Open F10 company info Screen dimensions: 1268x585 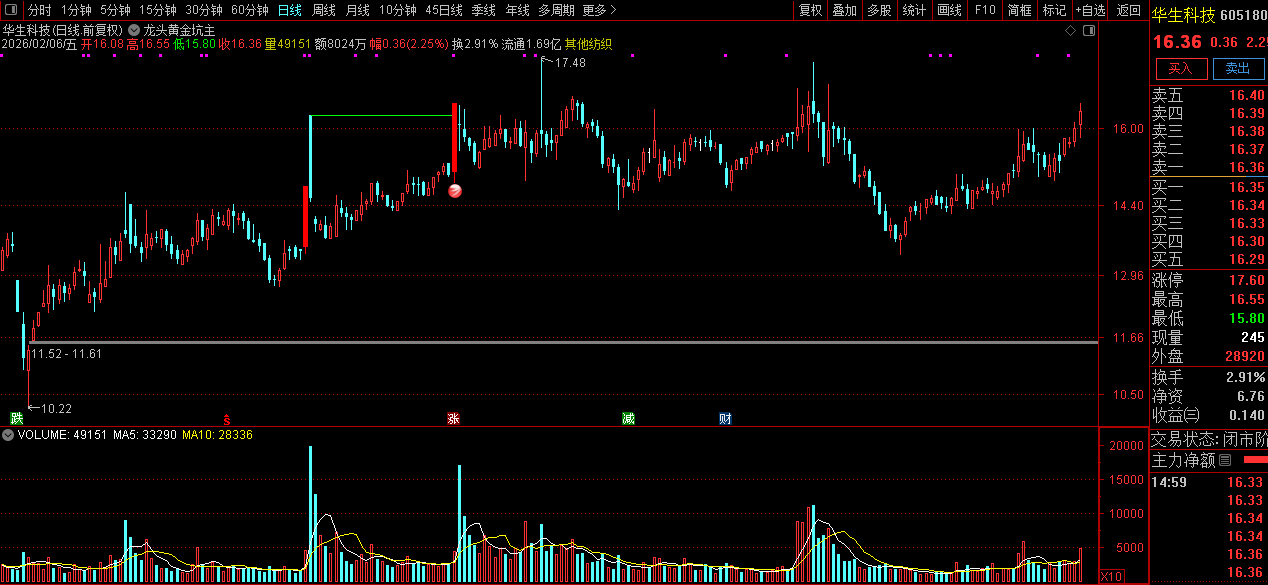(x=985, y=10)
